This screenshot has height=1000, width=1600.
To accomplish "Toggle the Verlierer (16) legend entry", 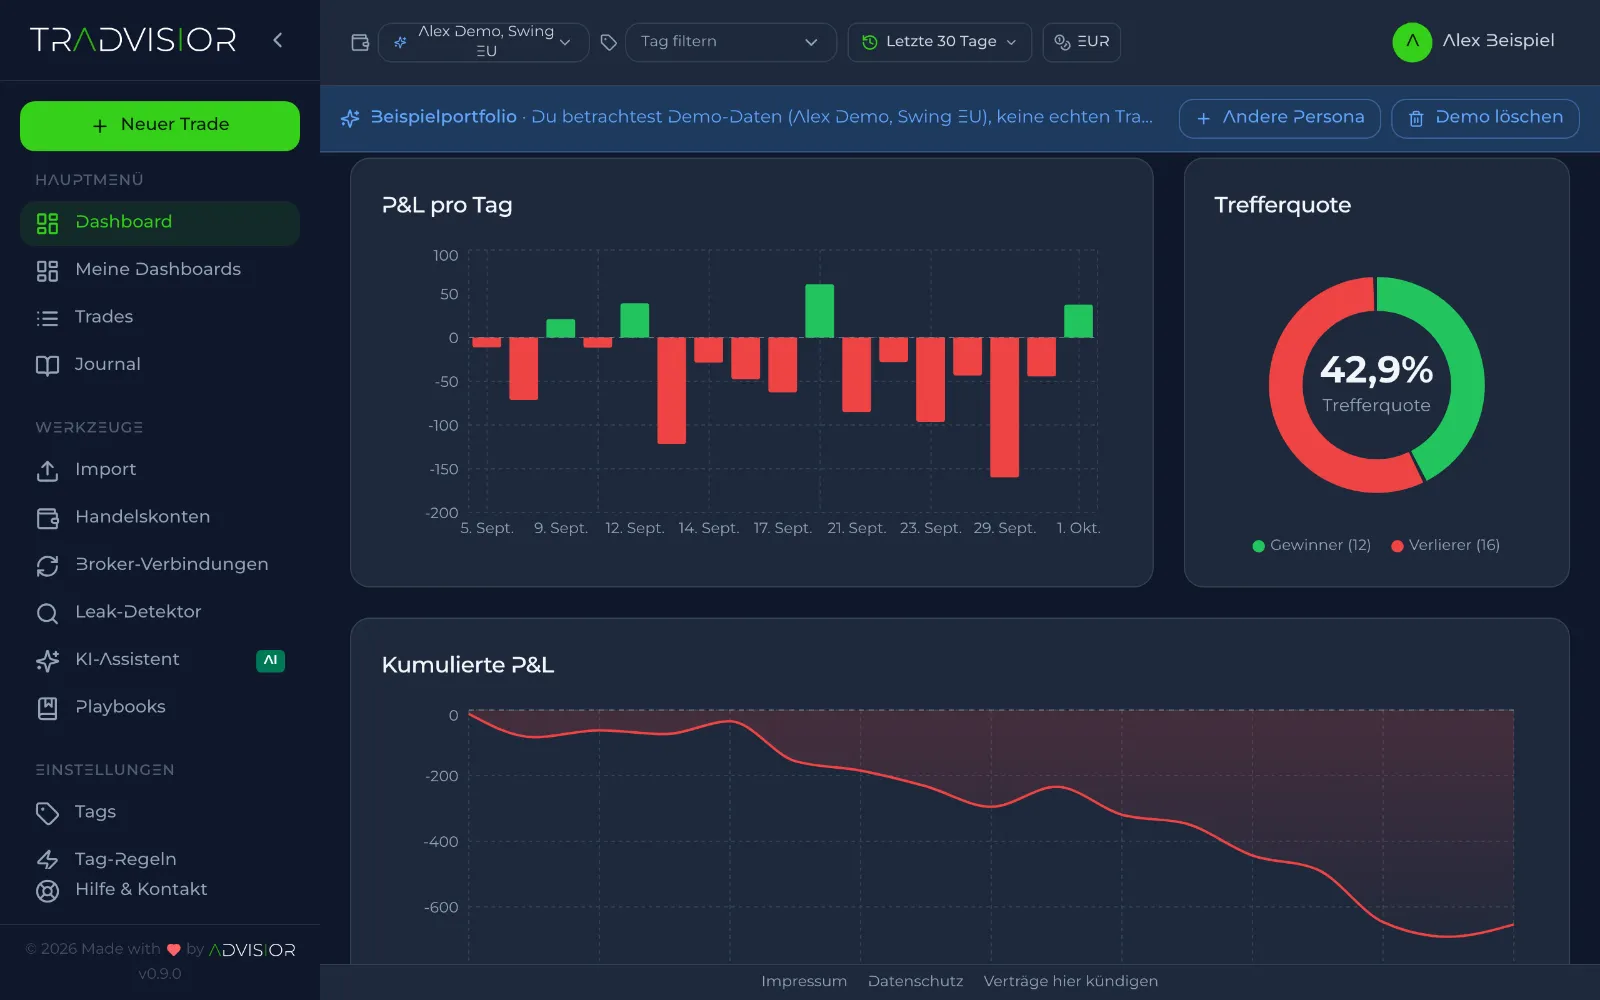I will coord(1445,545).
